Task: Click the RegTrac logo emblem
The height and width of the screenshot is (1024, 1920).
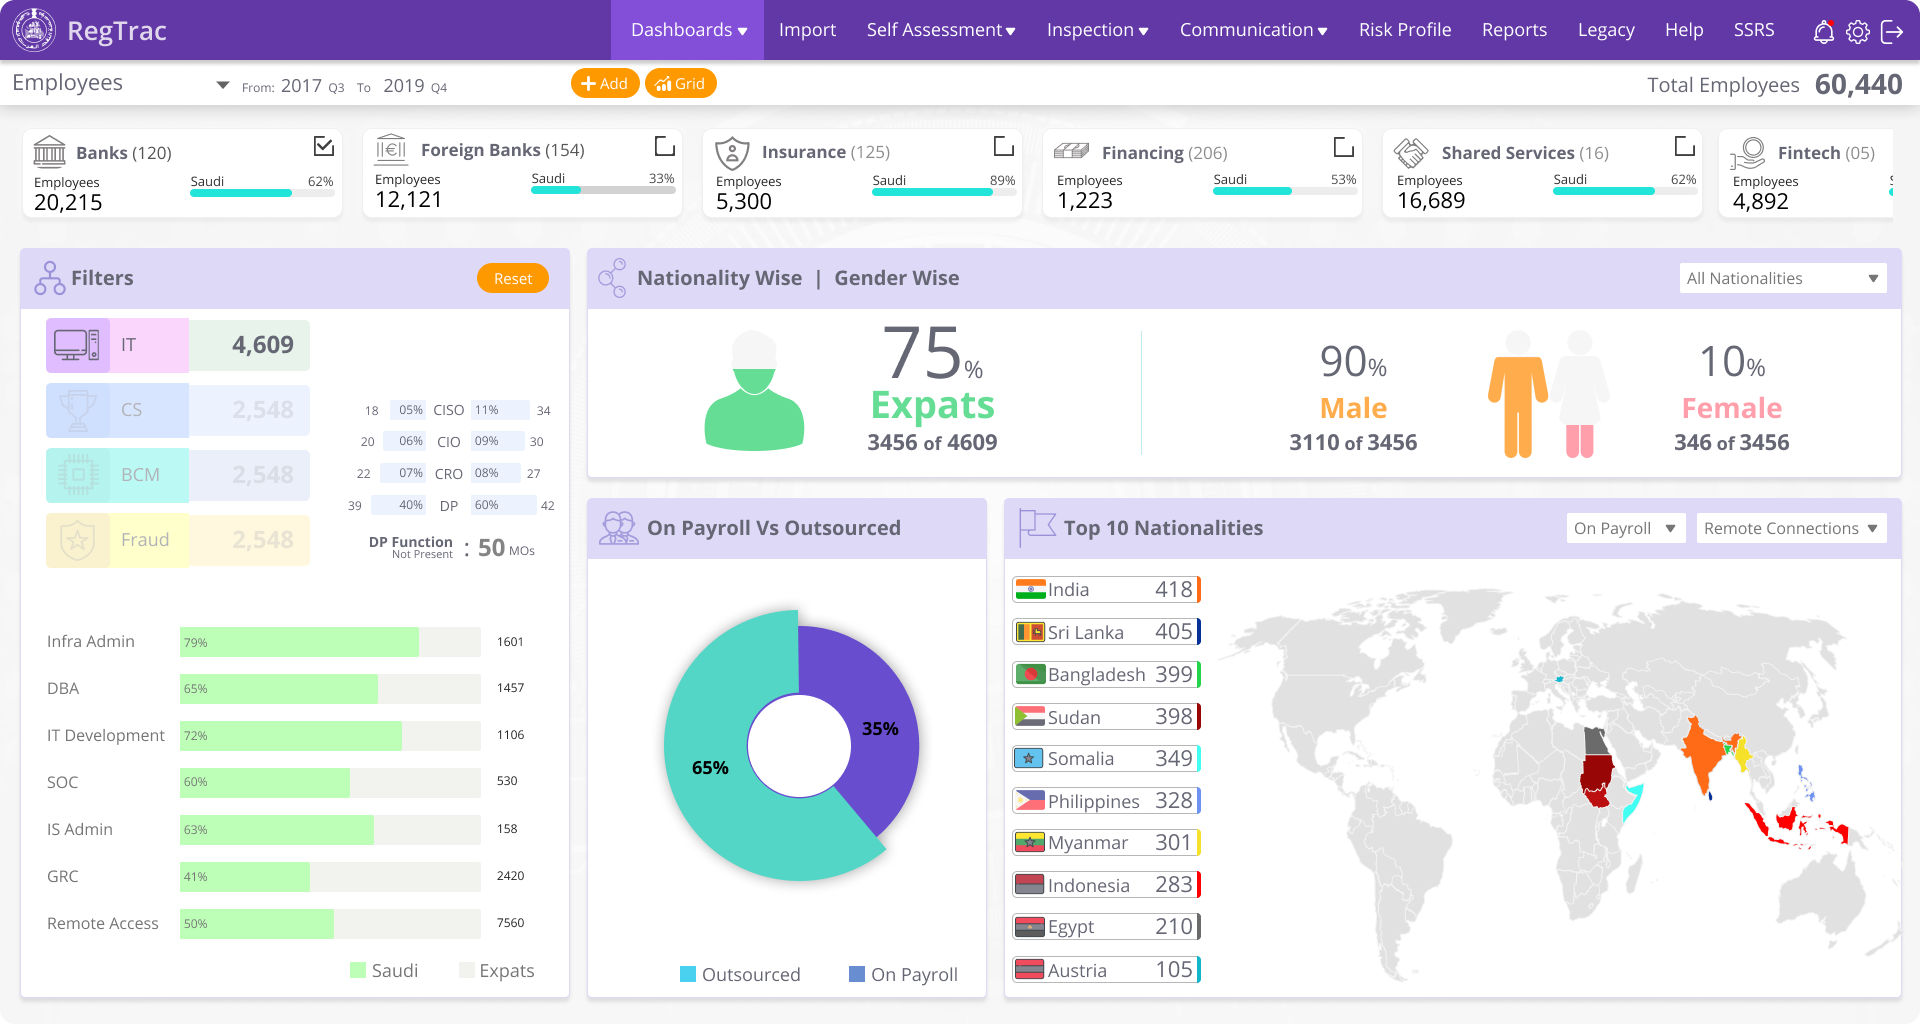Action: (x=33, y=30)
